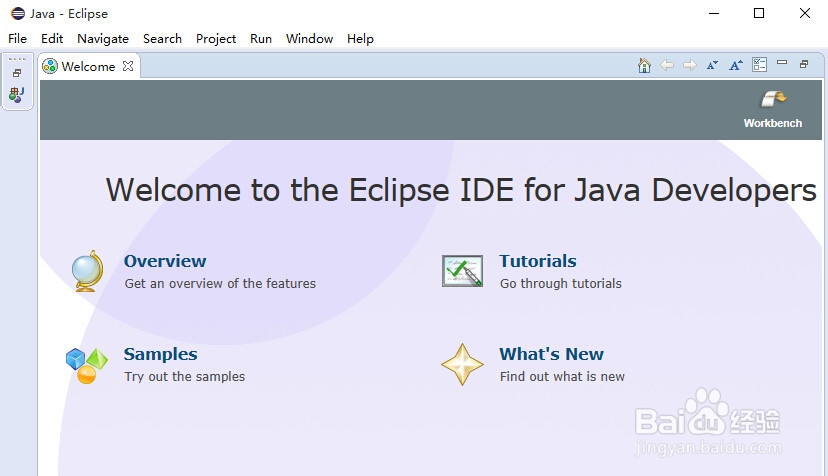Open the Tutorials link

538,261
